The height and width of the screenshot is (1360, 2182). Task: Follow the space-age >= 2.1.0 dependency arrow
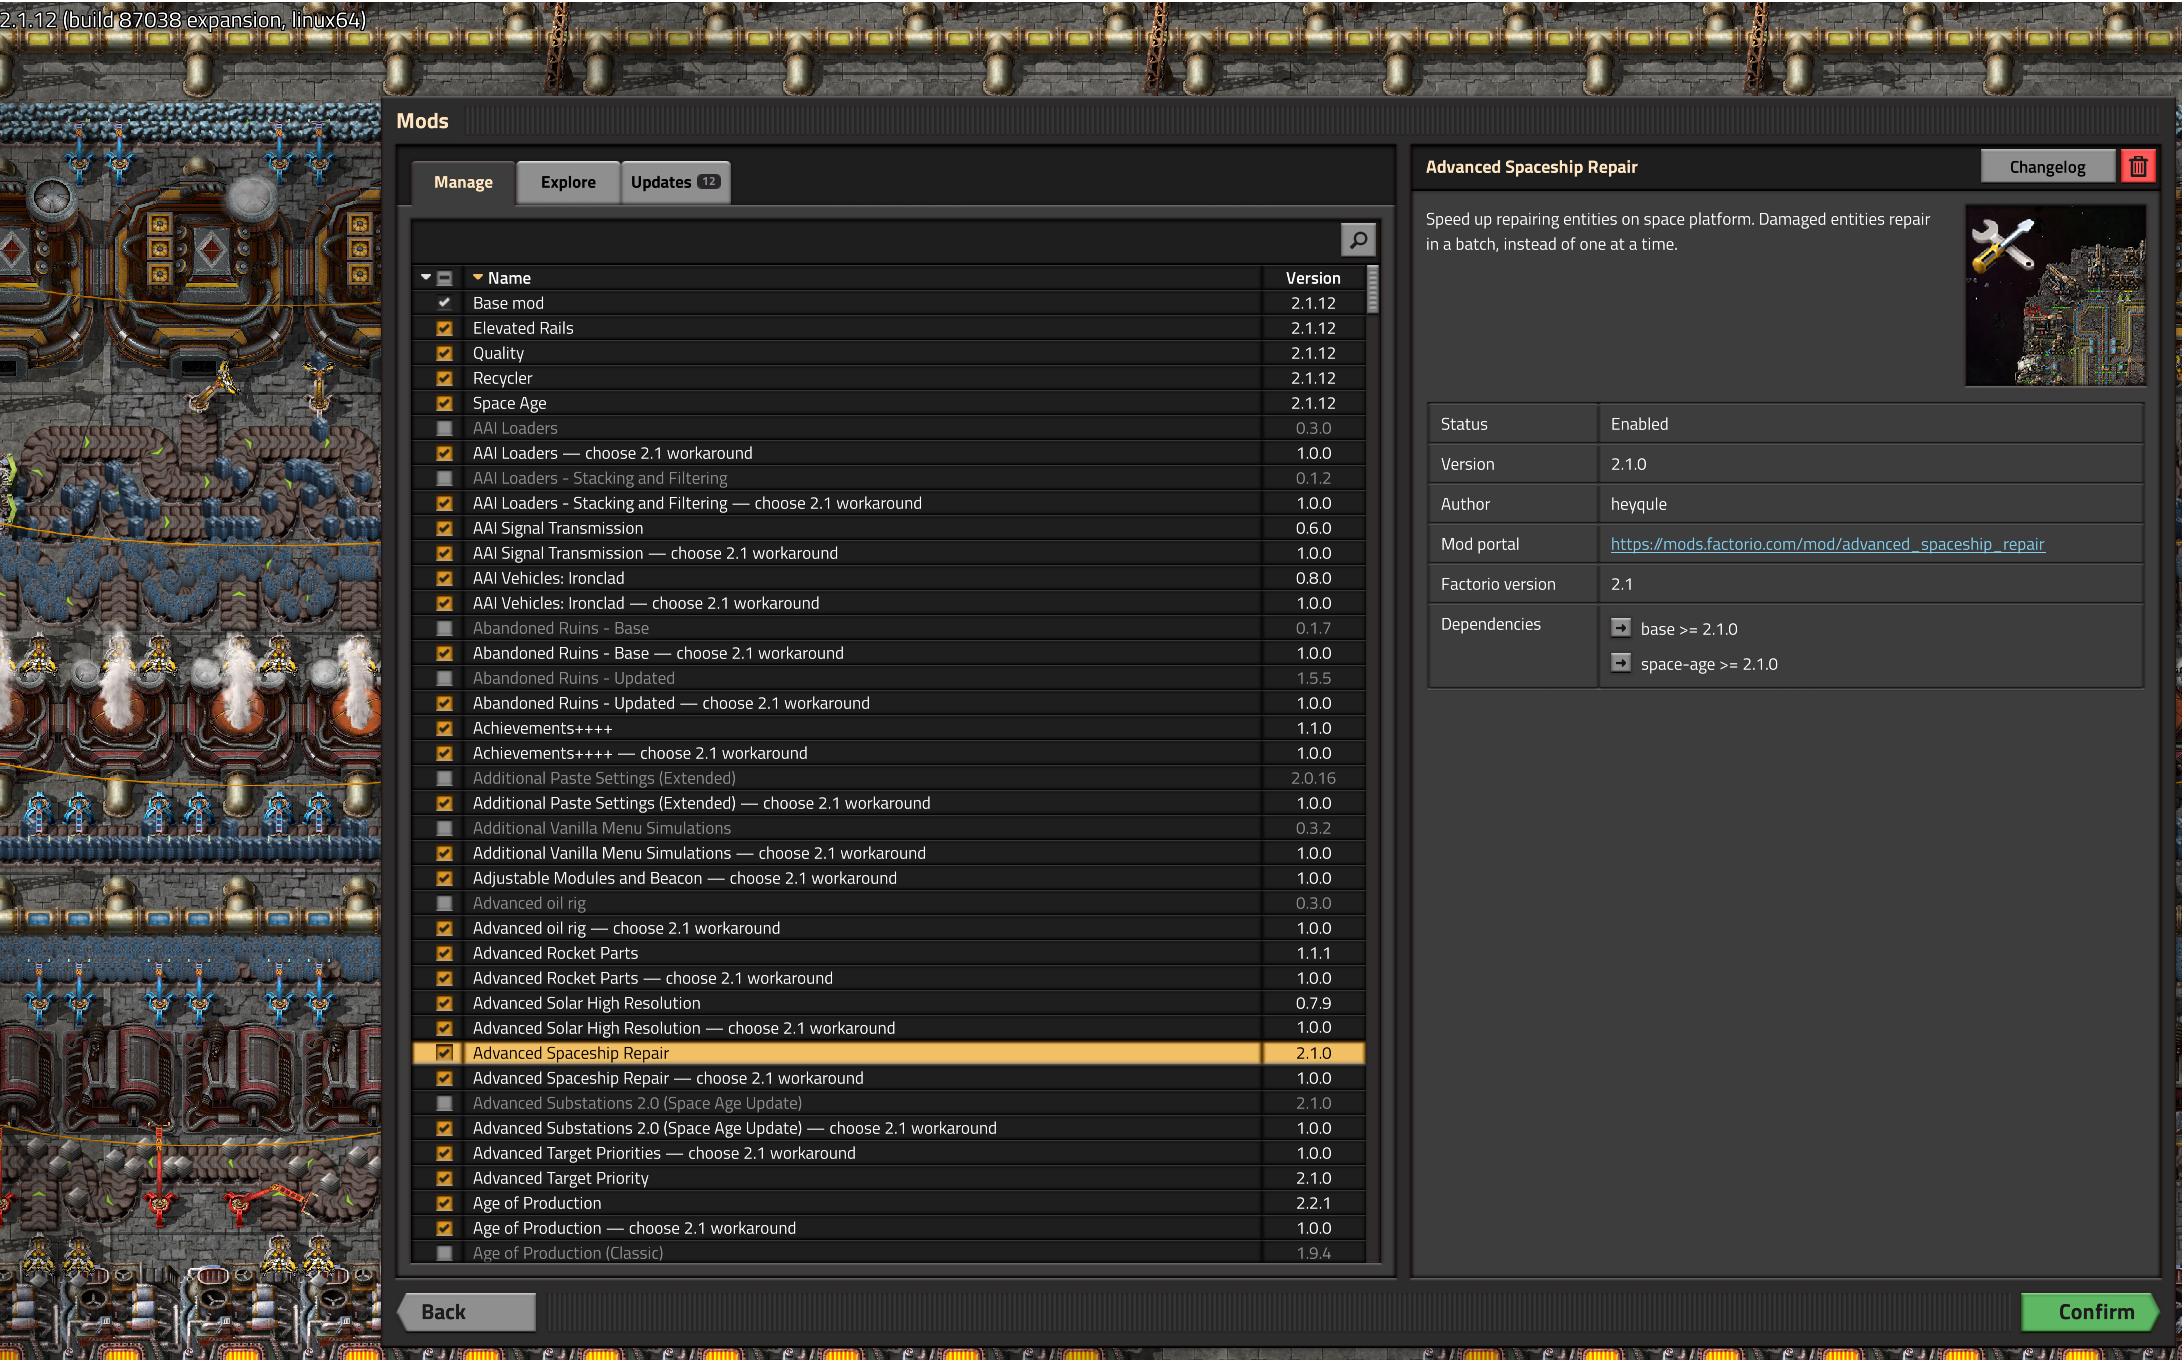click(x=1620, y=663)
